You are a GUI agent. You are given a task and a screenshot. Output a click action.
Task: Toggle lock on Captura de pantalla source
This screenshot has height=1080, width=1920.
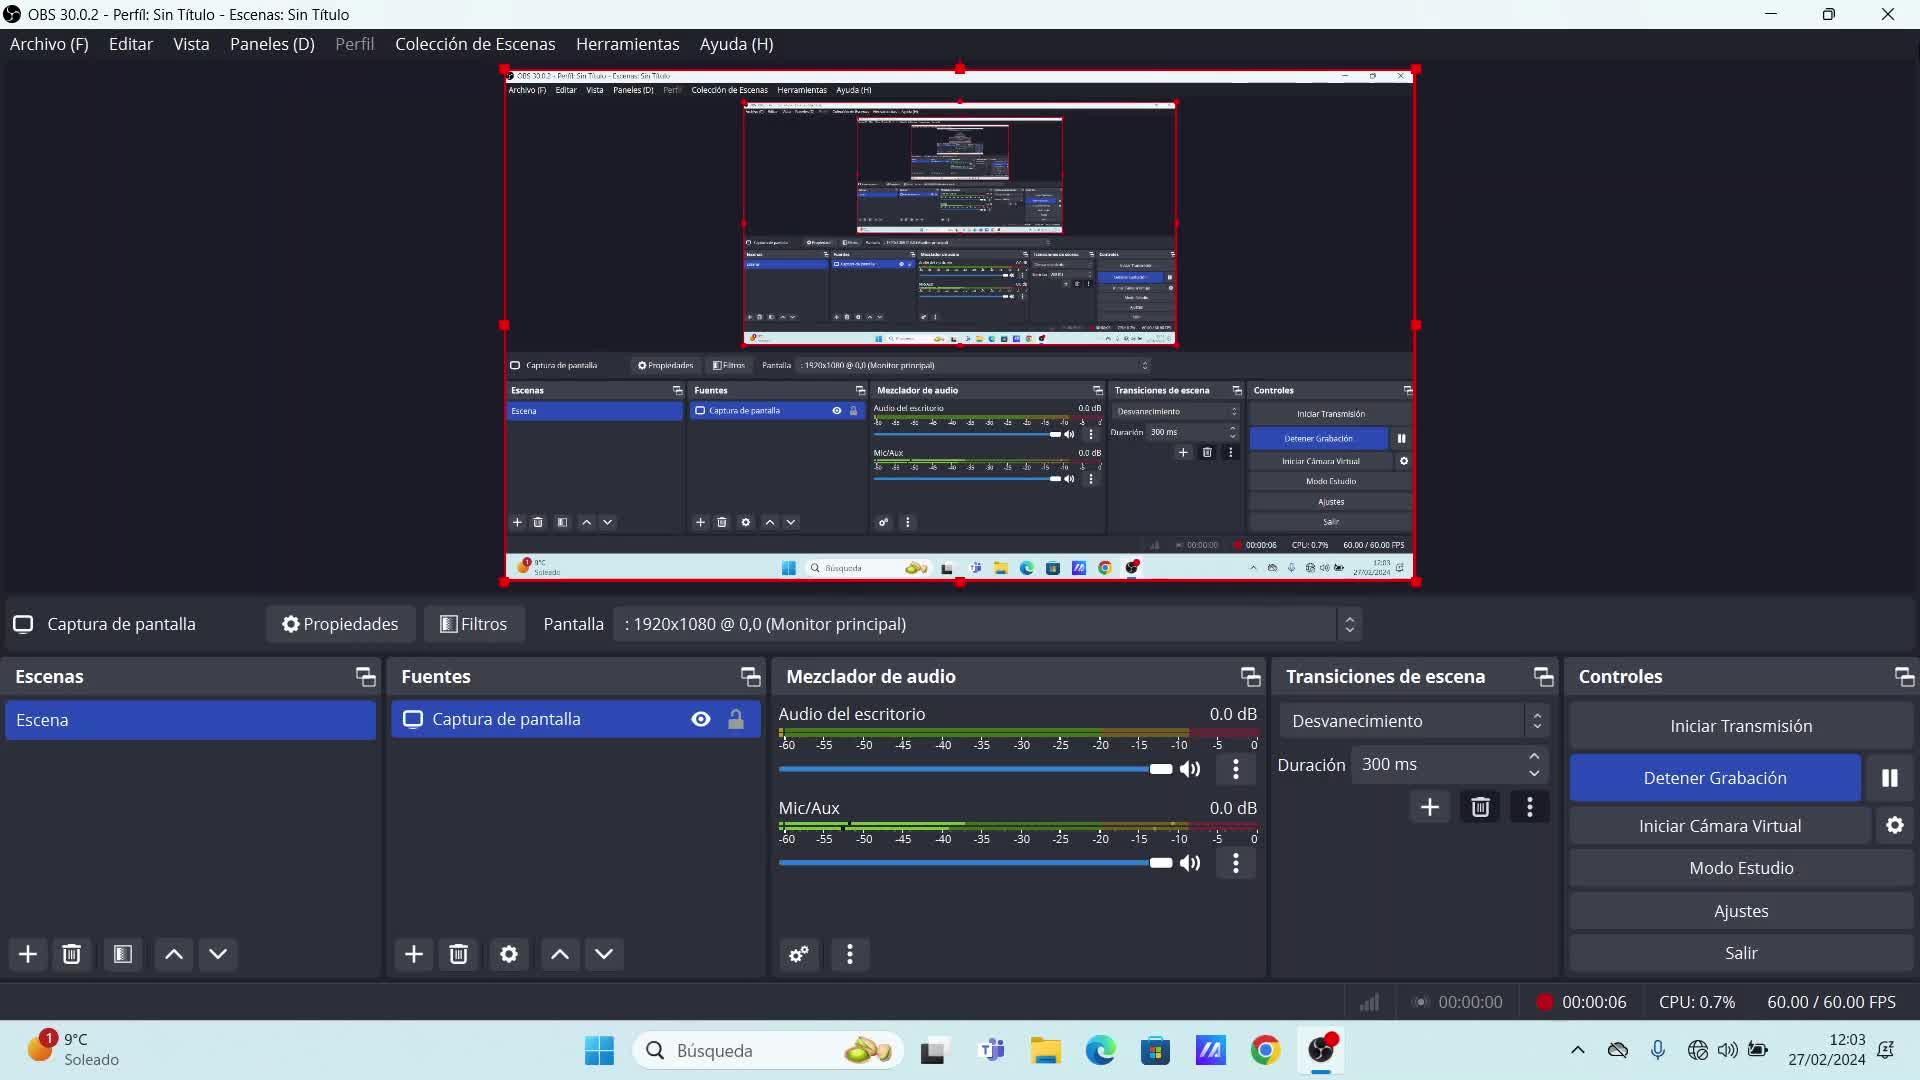pyautogui.click(x=736, y=720)
